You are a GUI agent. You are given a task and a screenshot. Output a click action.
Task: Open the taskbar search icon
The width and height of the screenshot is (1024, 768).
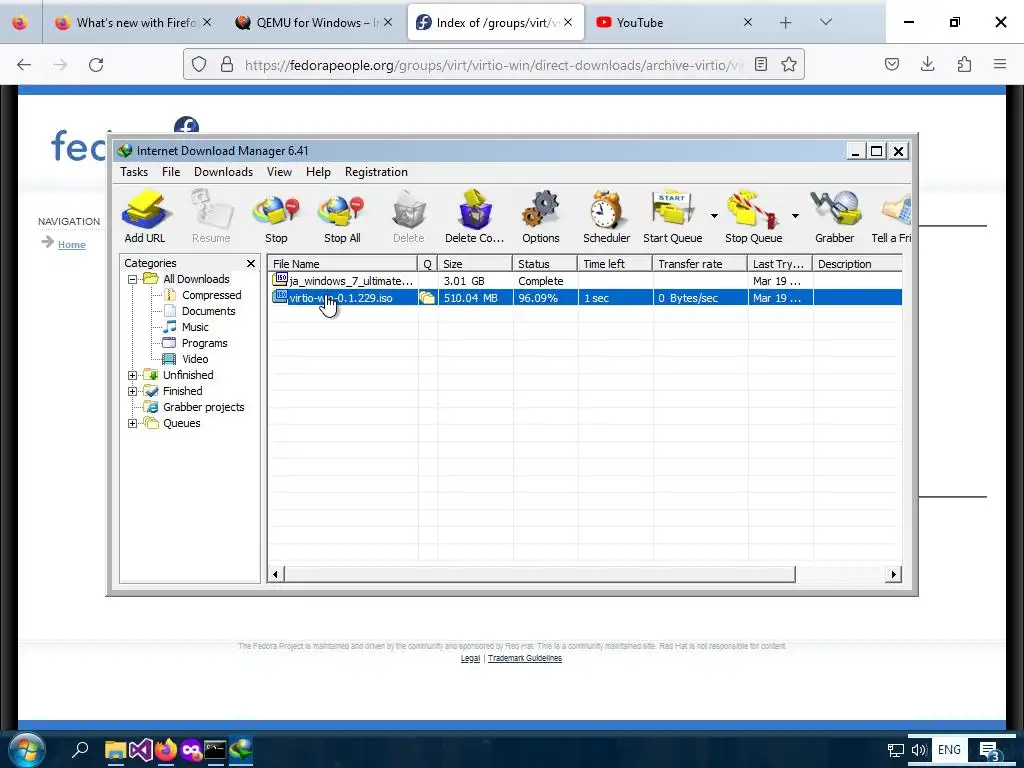[x=80, y=750]
